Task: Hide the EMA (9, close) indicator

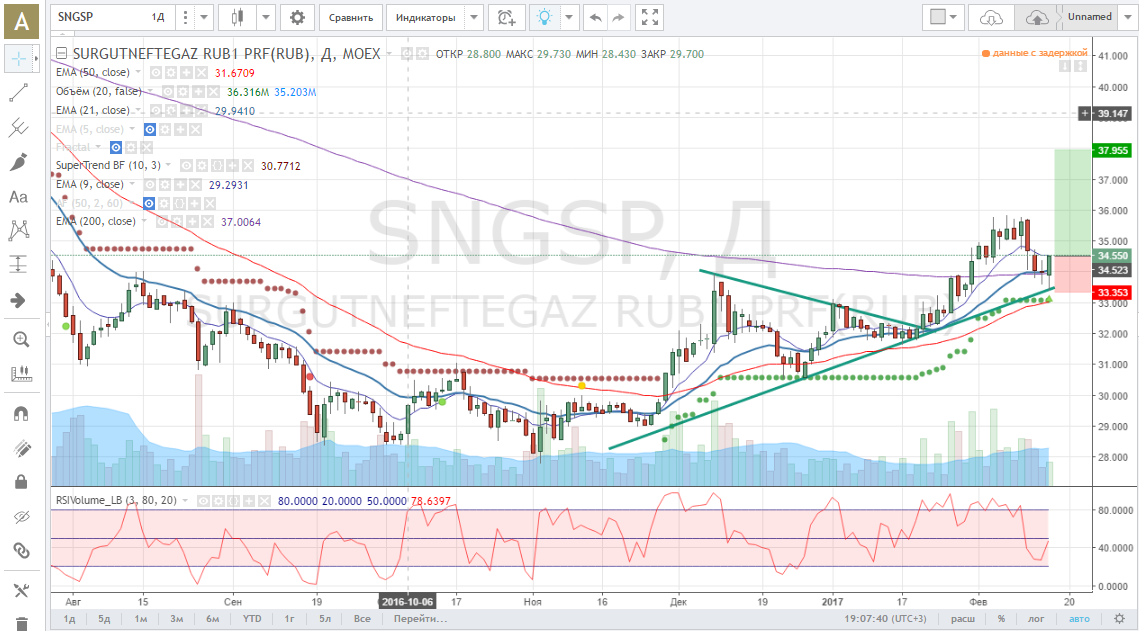Action: click(x=150, y=184)
